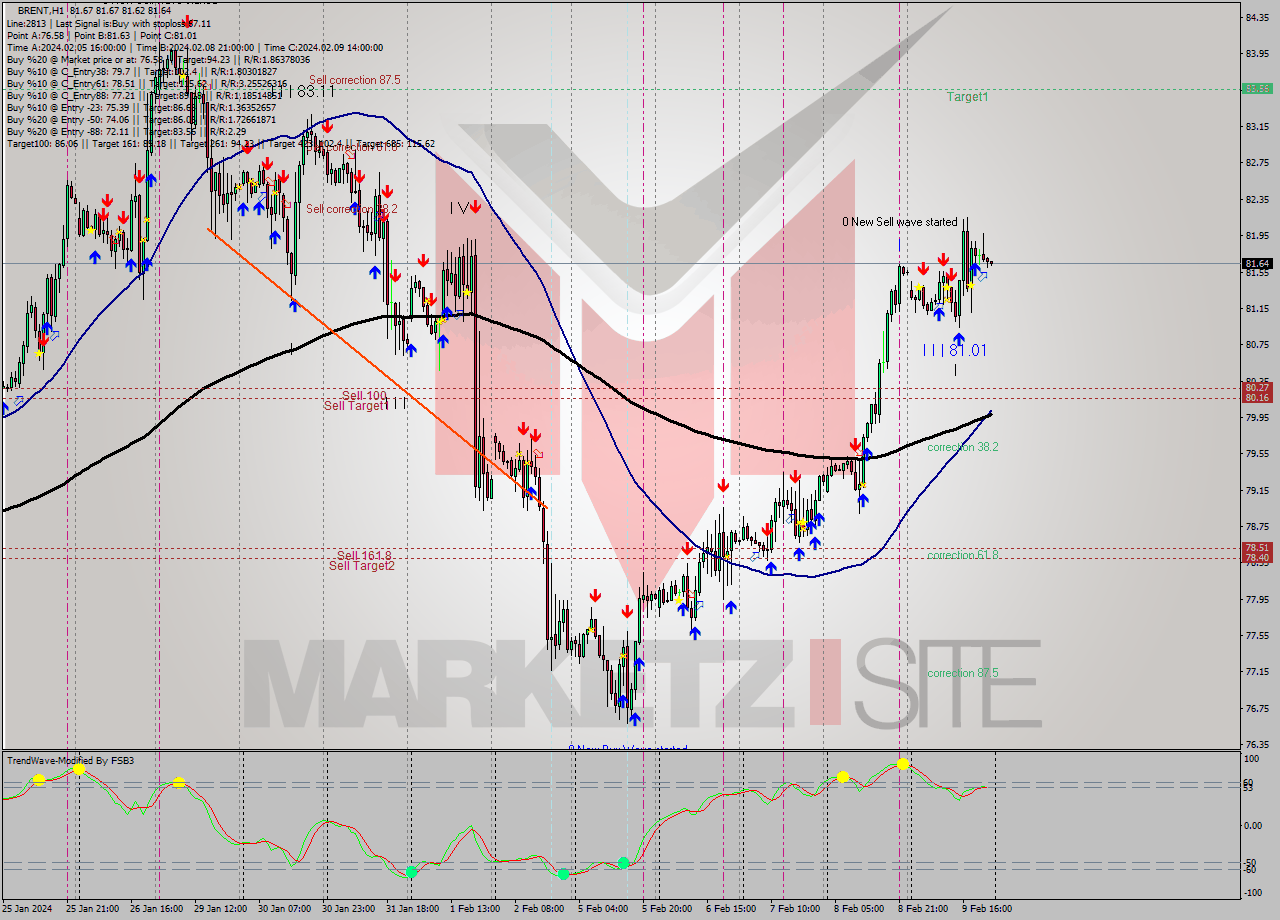Click the red 78.51 price tag

1257,547
